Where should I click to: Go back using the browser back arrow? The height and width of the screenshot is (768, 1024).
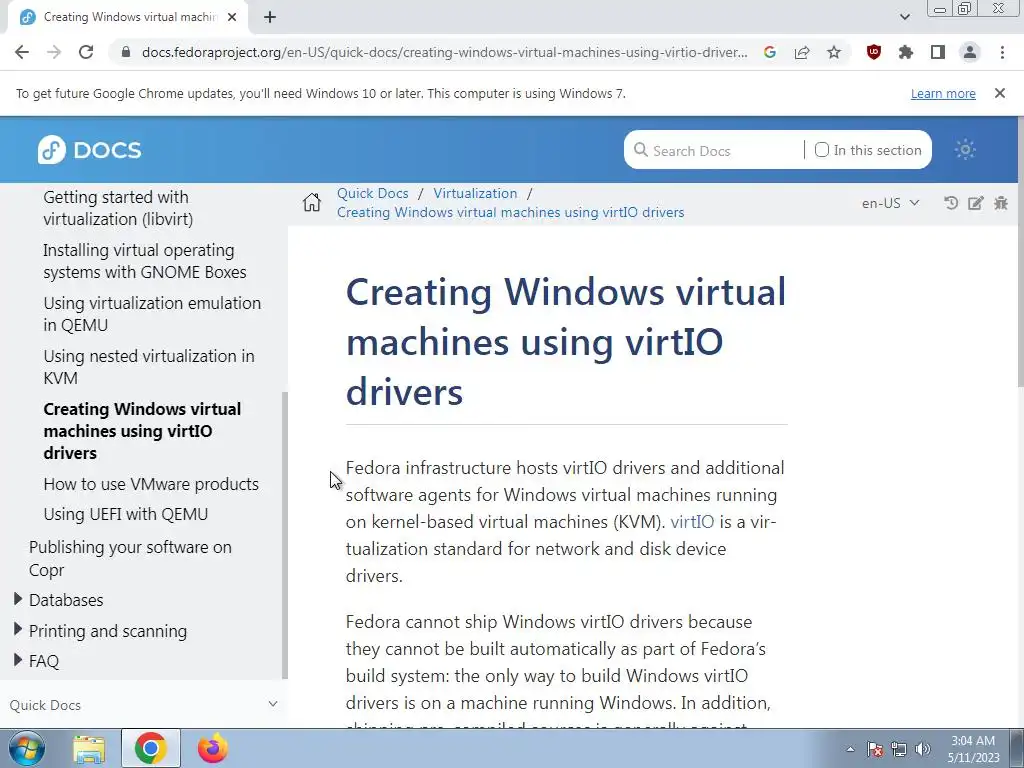tap(22, 52)
